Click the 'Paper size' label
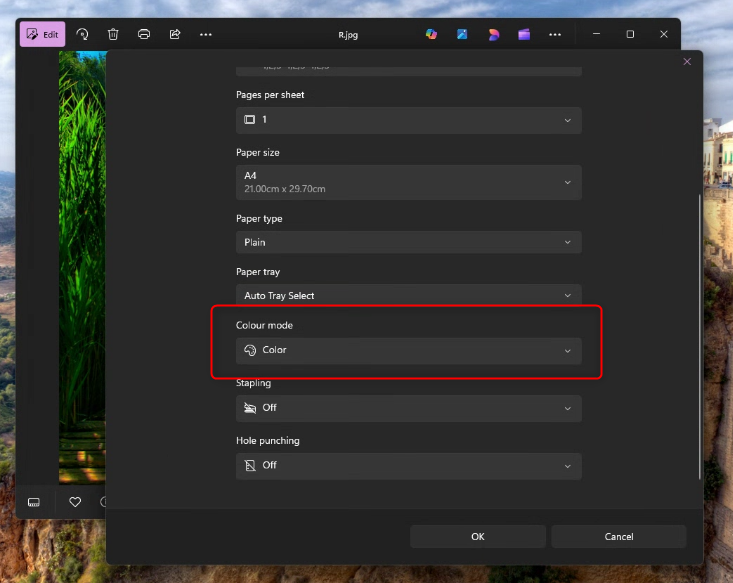The image size is (733, 583). coord(258,153)
